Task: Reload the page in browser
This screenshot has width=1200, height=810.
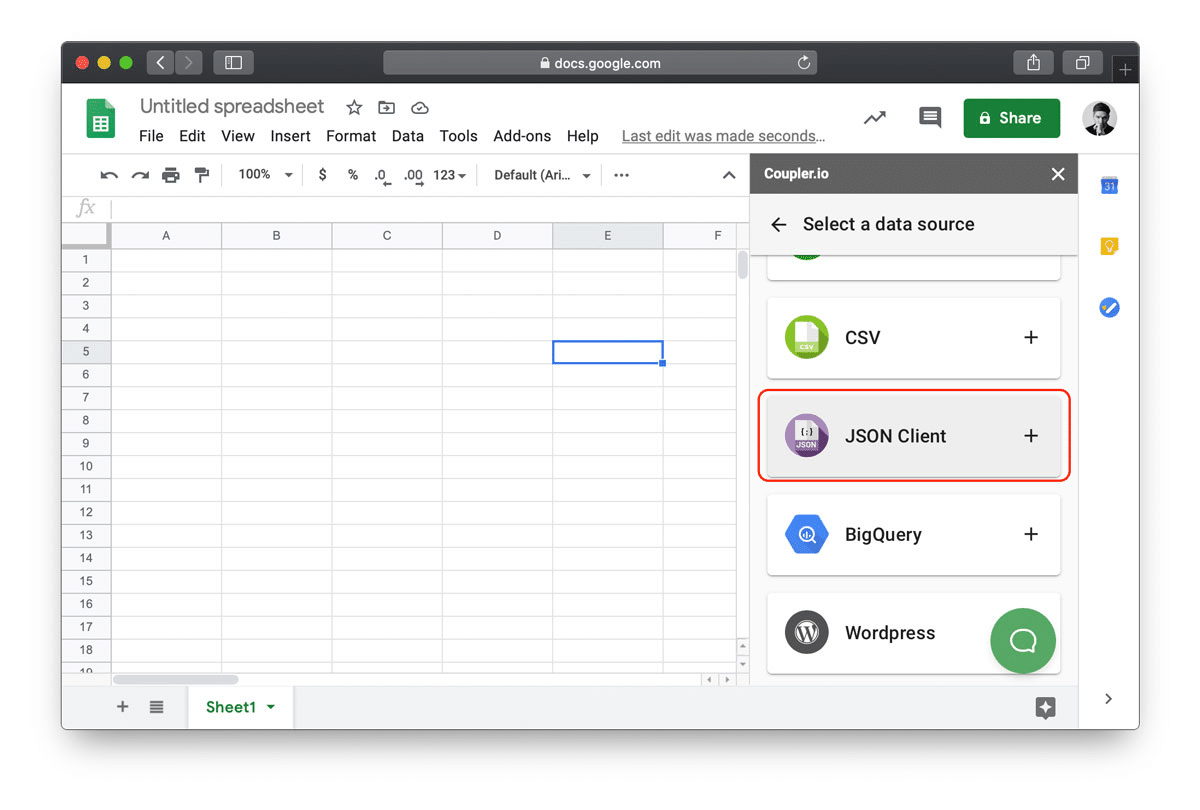Action: (804, 63)
